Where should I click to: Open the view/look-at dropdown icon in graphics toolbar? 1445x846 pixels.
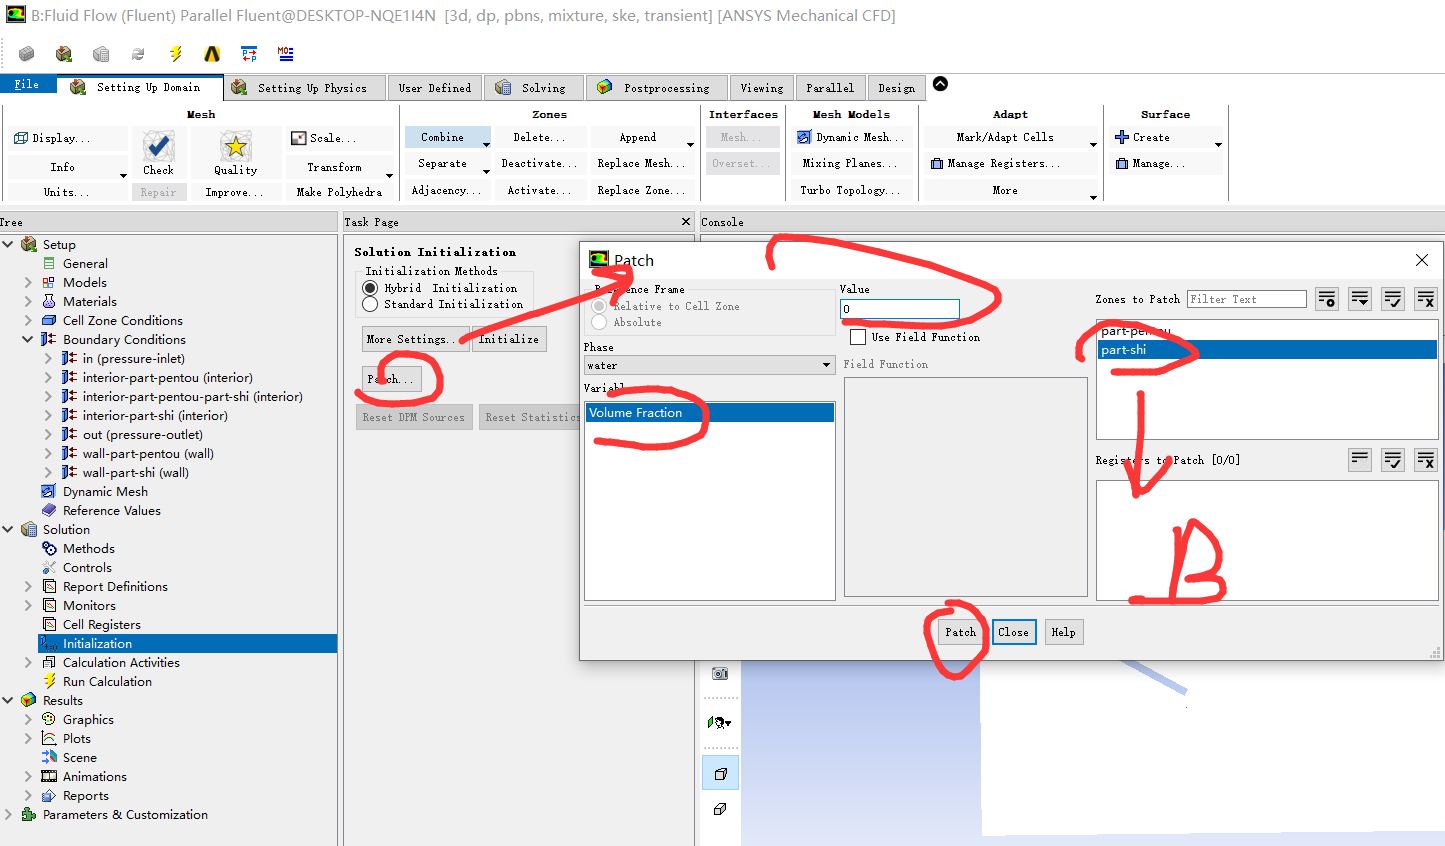pos(720,722)
